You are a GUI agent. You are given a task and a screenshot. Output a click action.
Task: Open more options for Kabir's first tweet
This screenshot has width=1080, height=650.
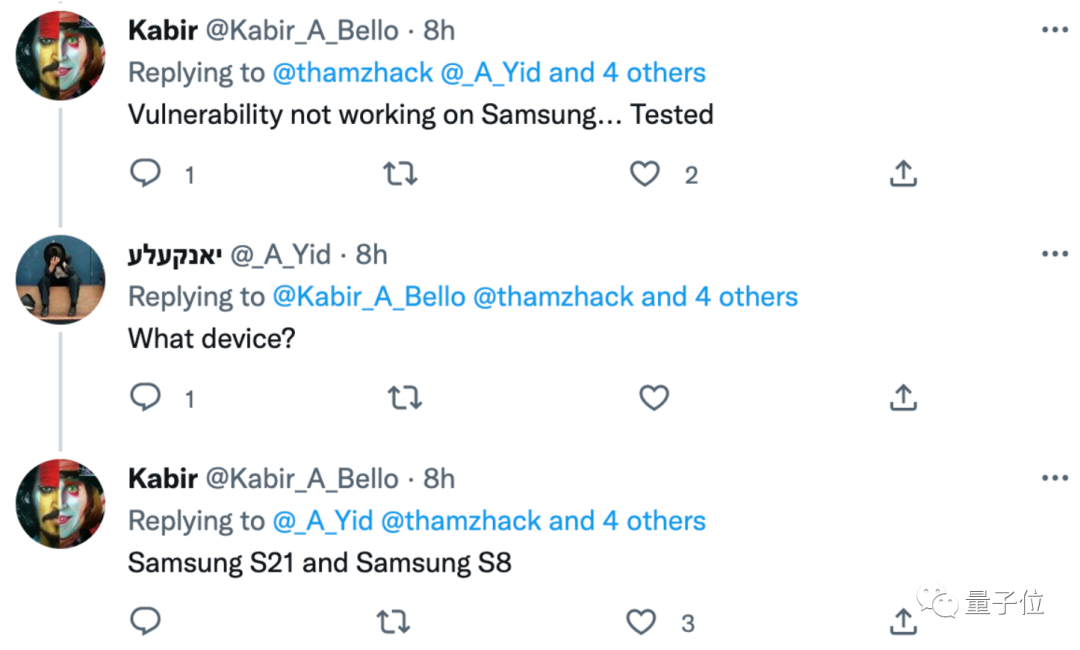pos(1055,30)
